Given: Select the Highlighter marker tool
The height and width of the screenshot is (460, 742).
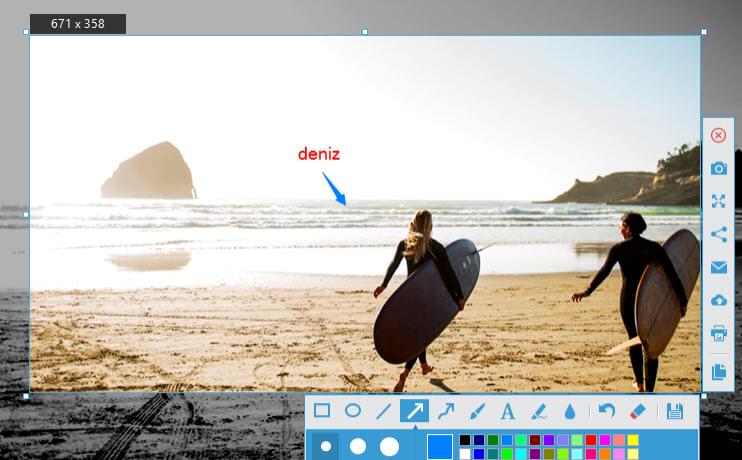Looking at the screenshot, I should point(538,410).
